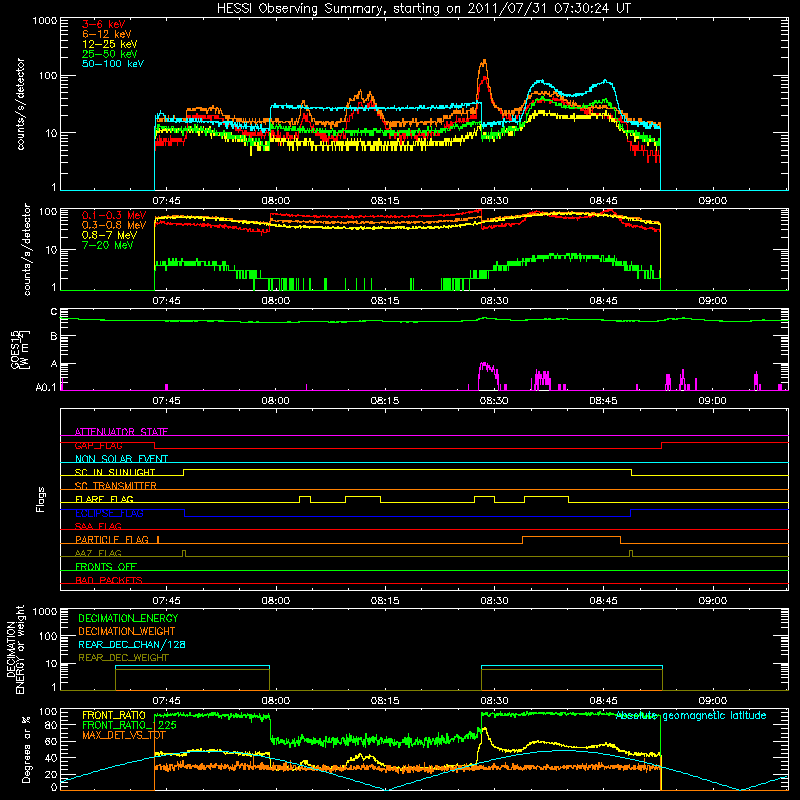Click the tallest orange 6-12 keV flare peak
The width and height of the screenshot is (800, 800).
(x=484, y=61)
